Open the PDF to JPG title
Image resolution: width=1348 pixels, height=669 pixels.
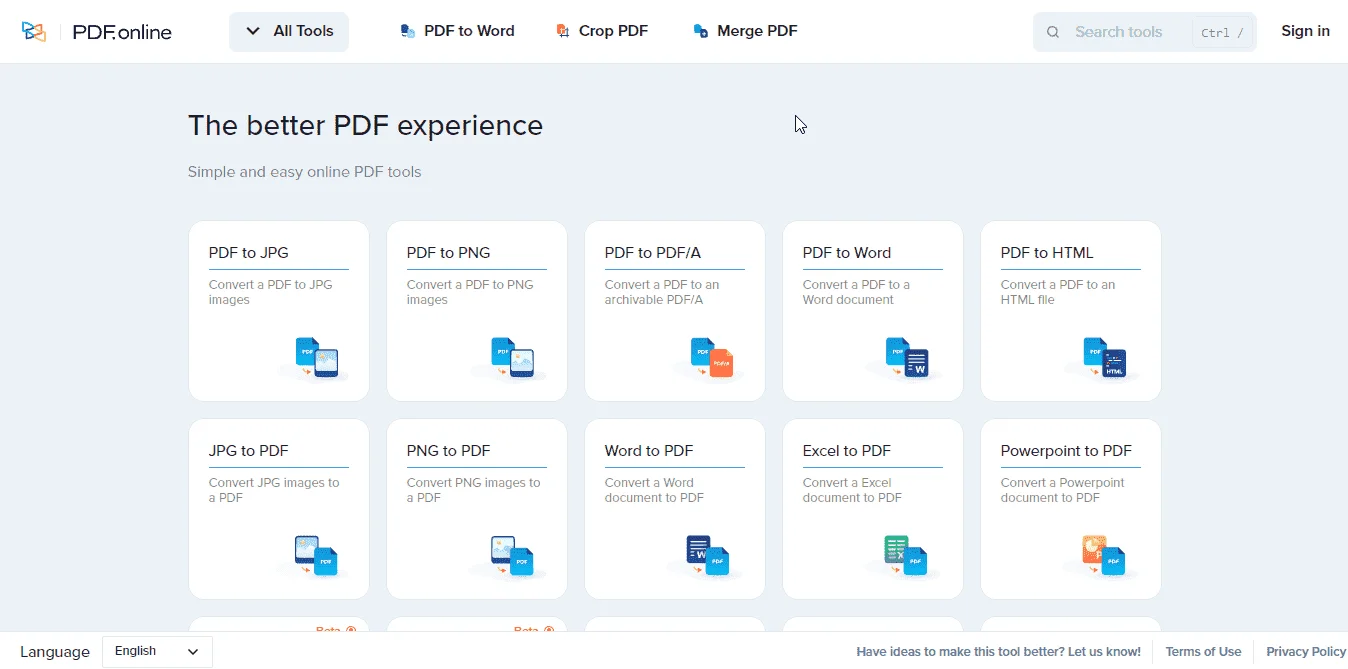tap(248, 253)
